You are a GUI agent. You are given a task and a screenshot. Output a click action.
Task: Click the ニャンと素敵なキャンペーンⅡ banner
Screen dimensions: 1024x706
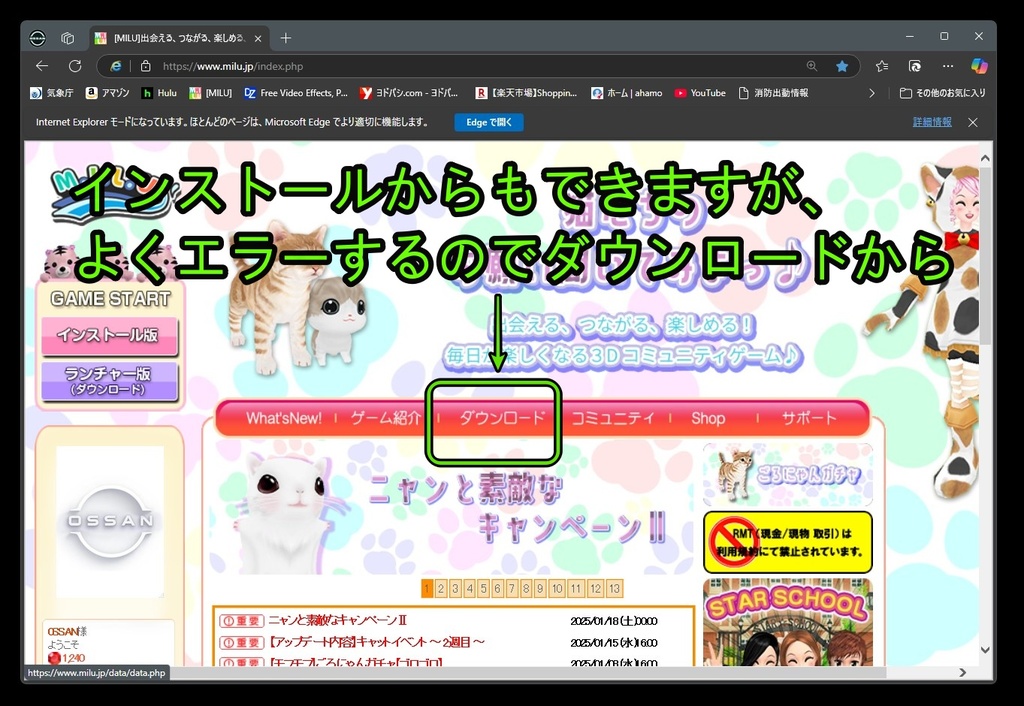tap(453, 508)
